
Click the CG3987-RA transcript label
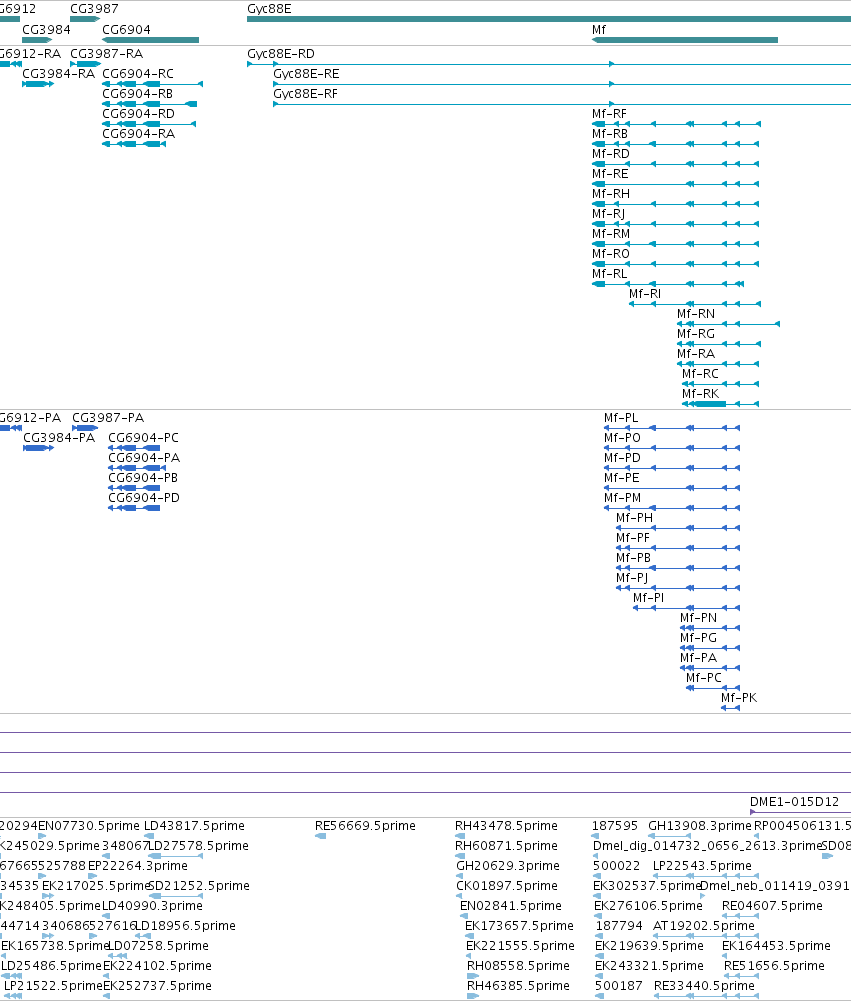click(107, 54)
